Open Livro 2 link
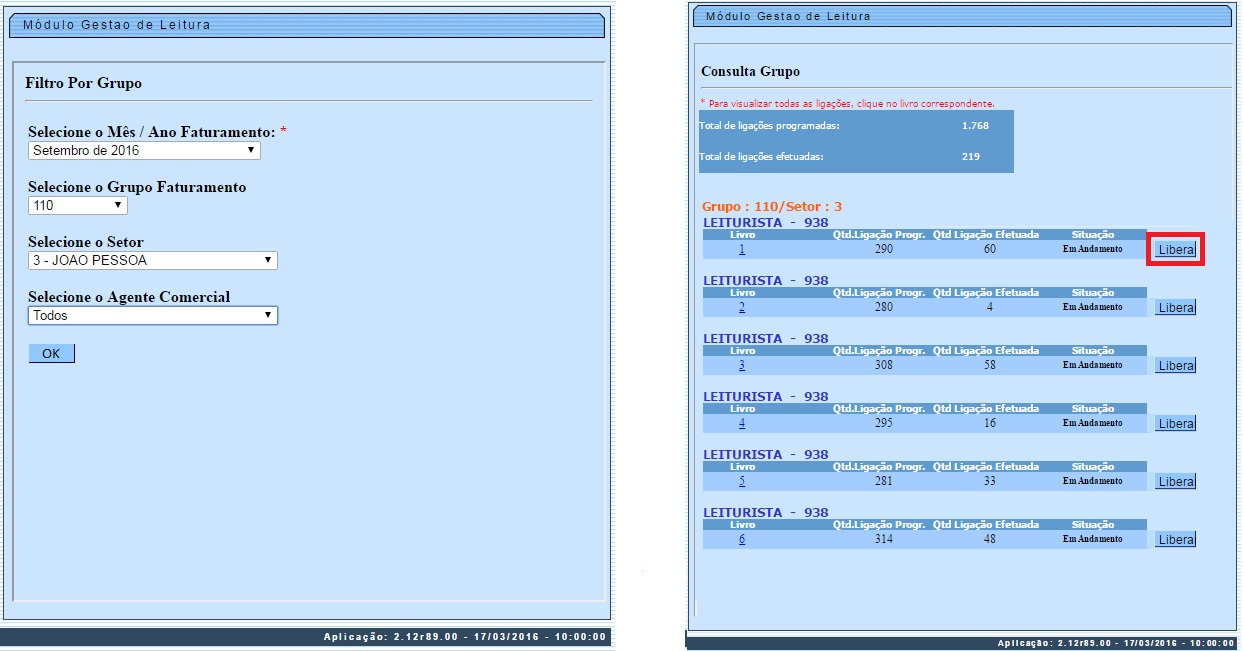 (x=742, y=307)
